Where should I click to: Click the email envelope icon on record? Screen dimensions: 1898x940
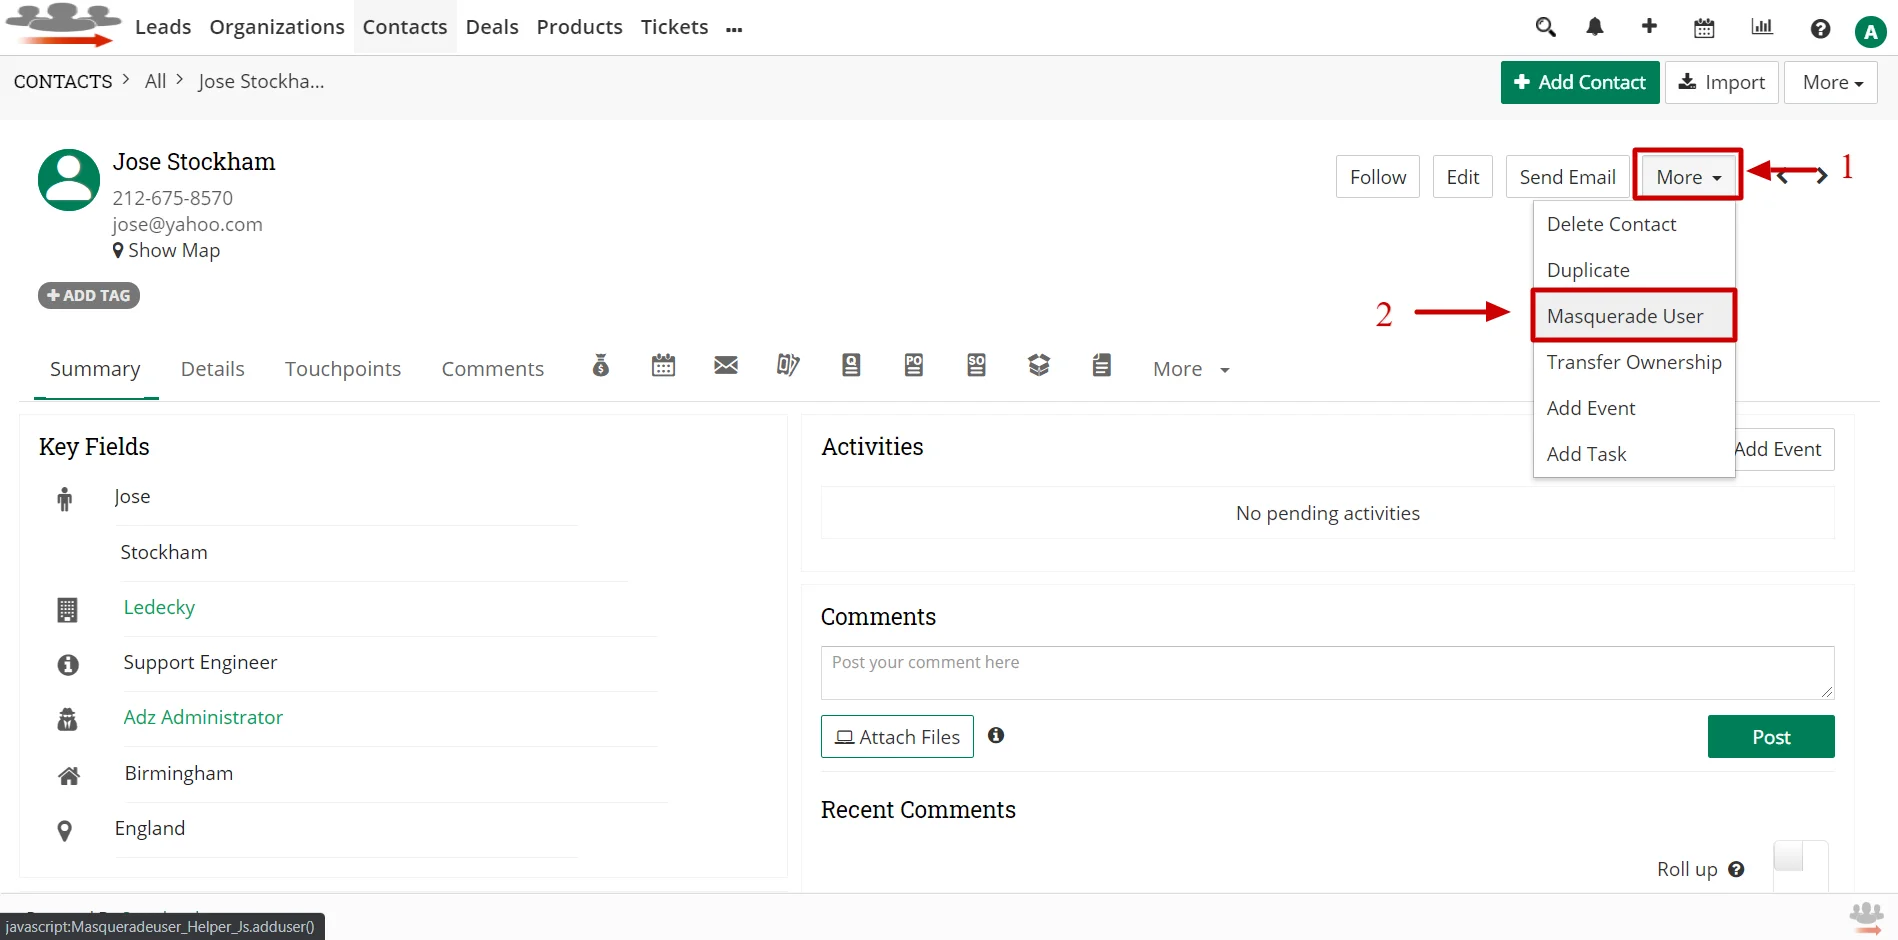coord(726,366)
